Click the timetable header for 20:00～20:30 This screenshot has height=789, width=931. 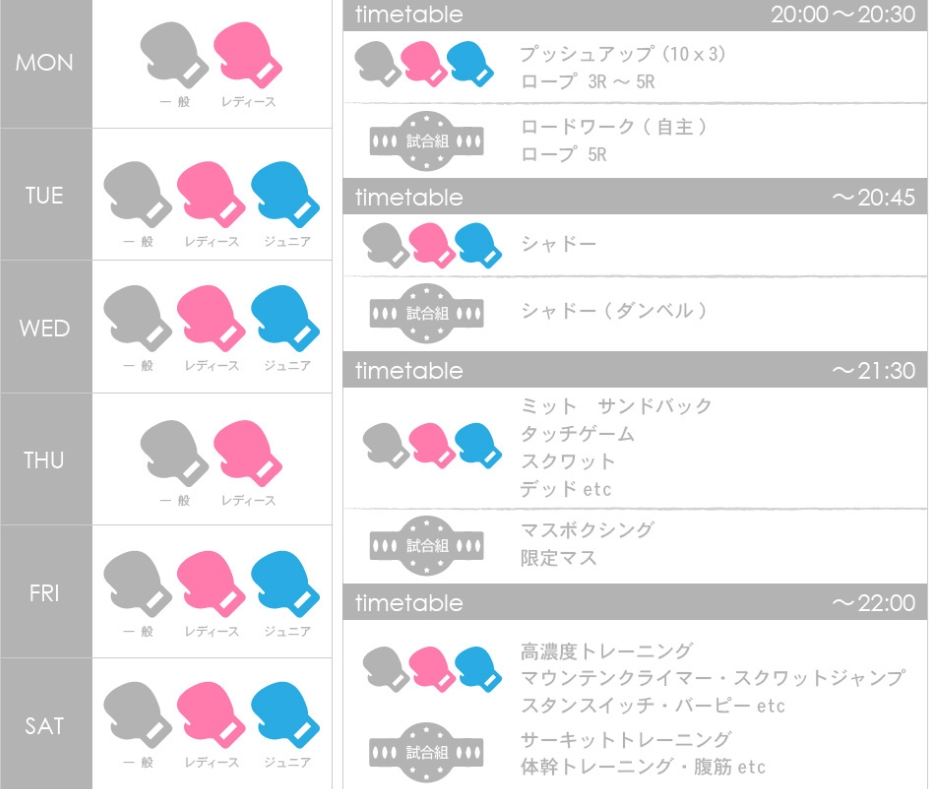click(635, 15)
